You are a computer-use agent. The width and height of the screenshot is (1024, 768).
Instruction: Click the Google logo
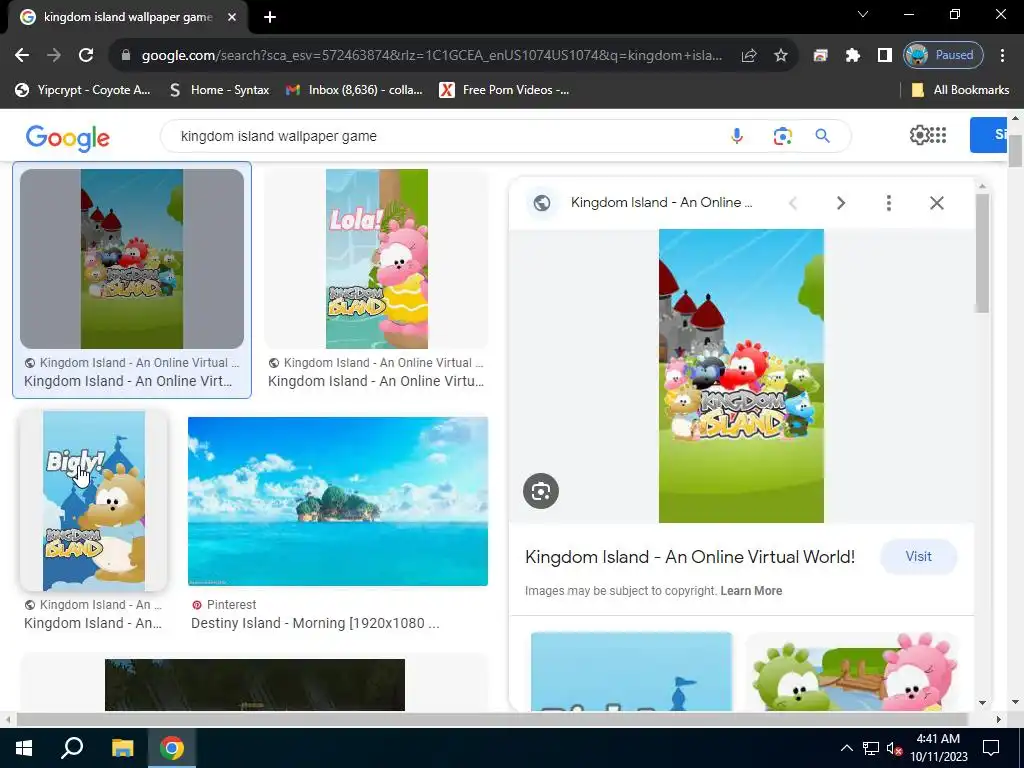pos(67,137)
